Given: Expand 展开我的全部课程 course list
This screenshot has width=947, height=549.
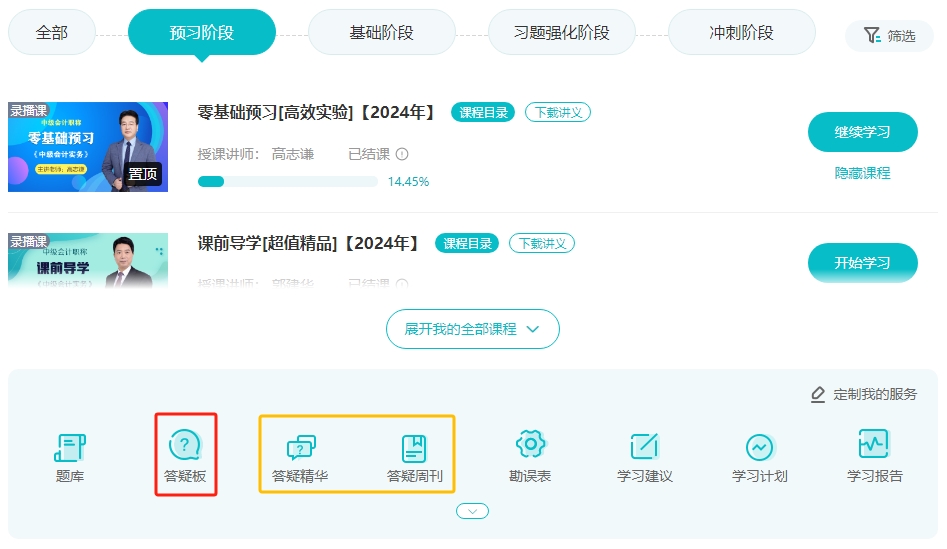Looking at the screenshot, I should [x=473, y=329].
